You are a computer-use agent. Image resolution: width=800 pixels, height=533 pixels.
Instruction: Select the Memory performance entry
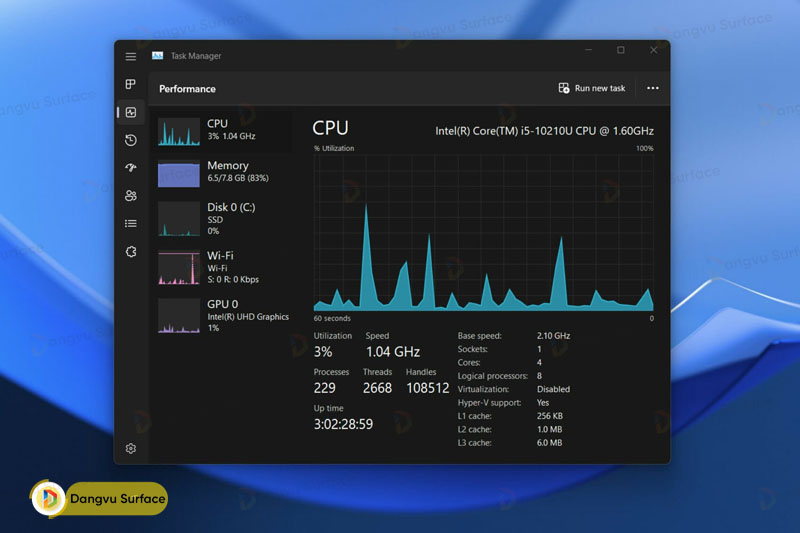[x=223, y=173]
